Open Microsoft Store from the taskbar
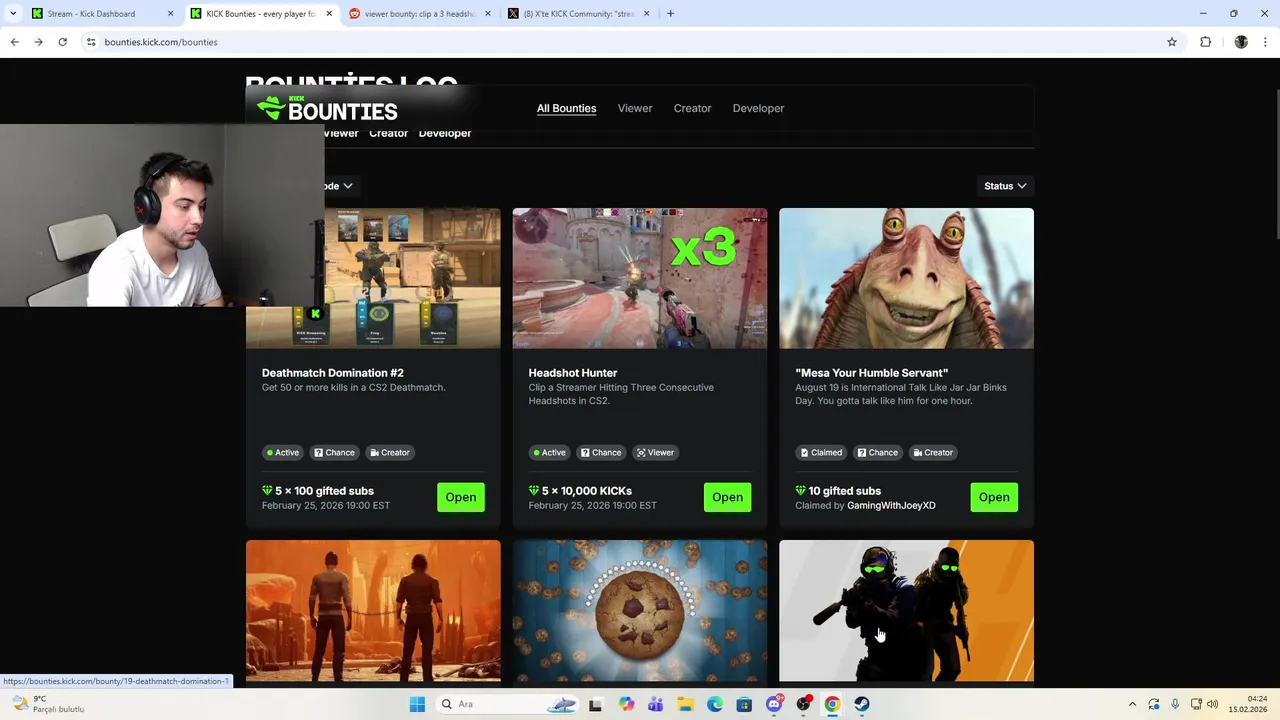Viewport: 1280px width, 720px height. 744,704
